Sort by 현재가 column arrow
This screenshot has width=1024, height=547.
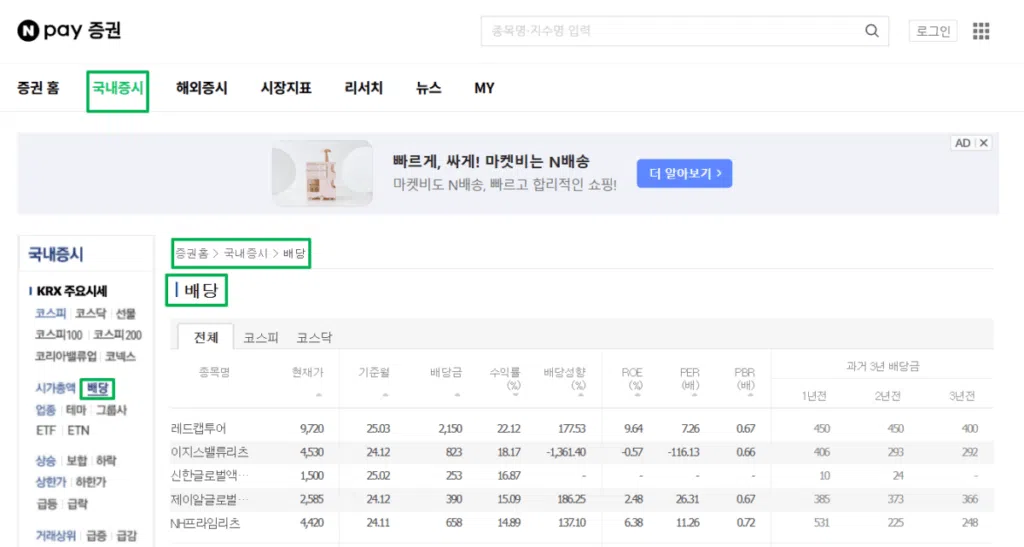point(319,395)
